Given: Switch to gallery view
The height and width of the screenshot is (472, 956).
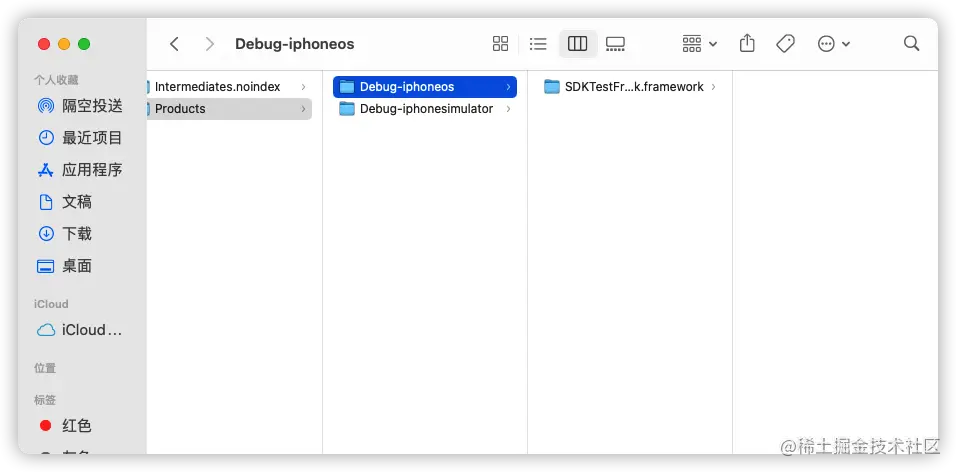Looking at the screenshot, I should pyautogui.click(x=615, y=43).
